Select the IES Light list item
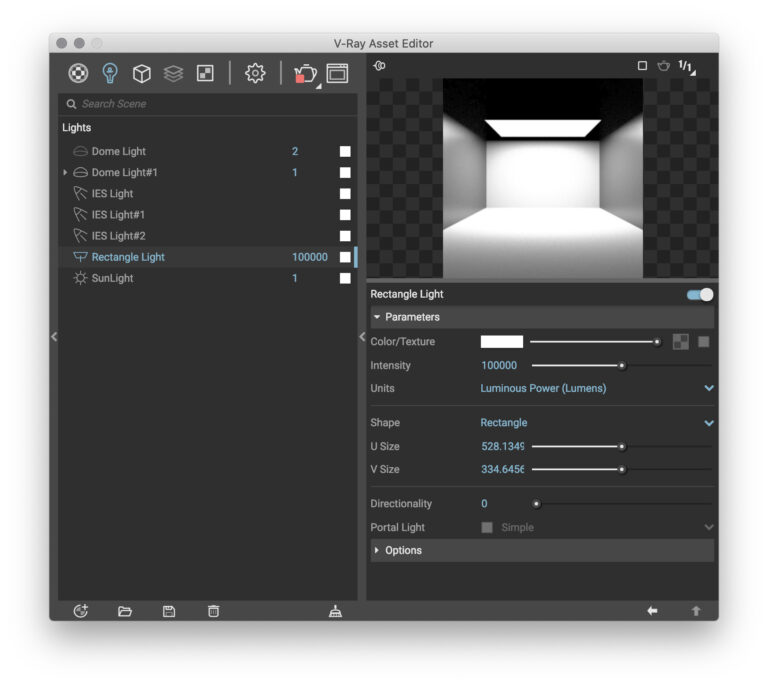Image resolution: width=768 pixels, height=686 pixels. click(x=207, y=193)
